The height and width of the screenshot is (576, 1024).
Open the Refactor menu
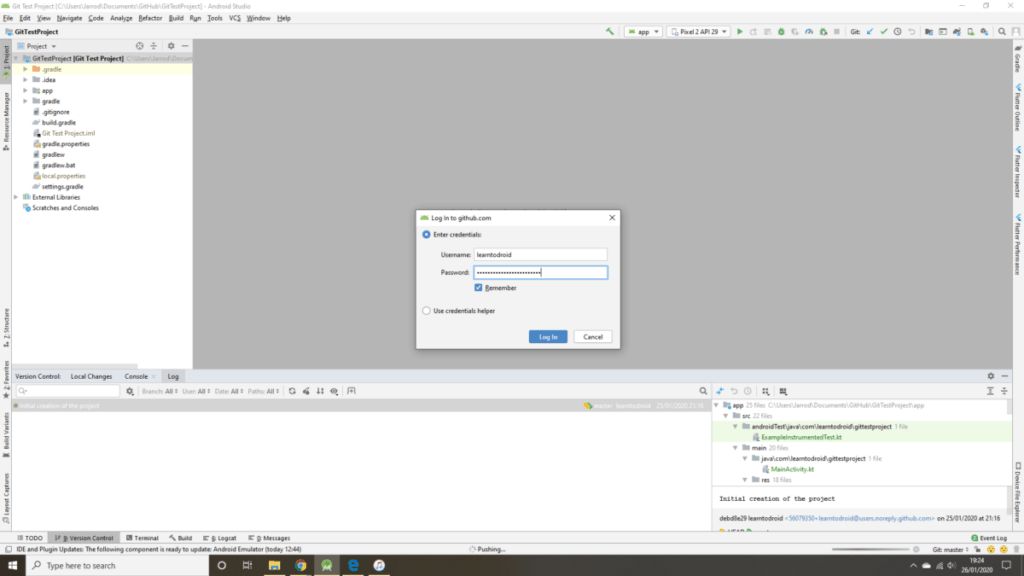[150, 18]
